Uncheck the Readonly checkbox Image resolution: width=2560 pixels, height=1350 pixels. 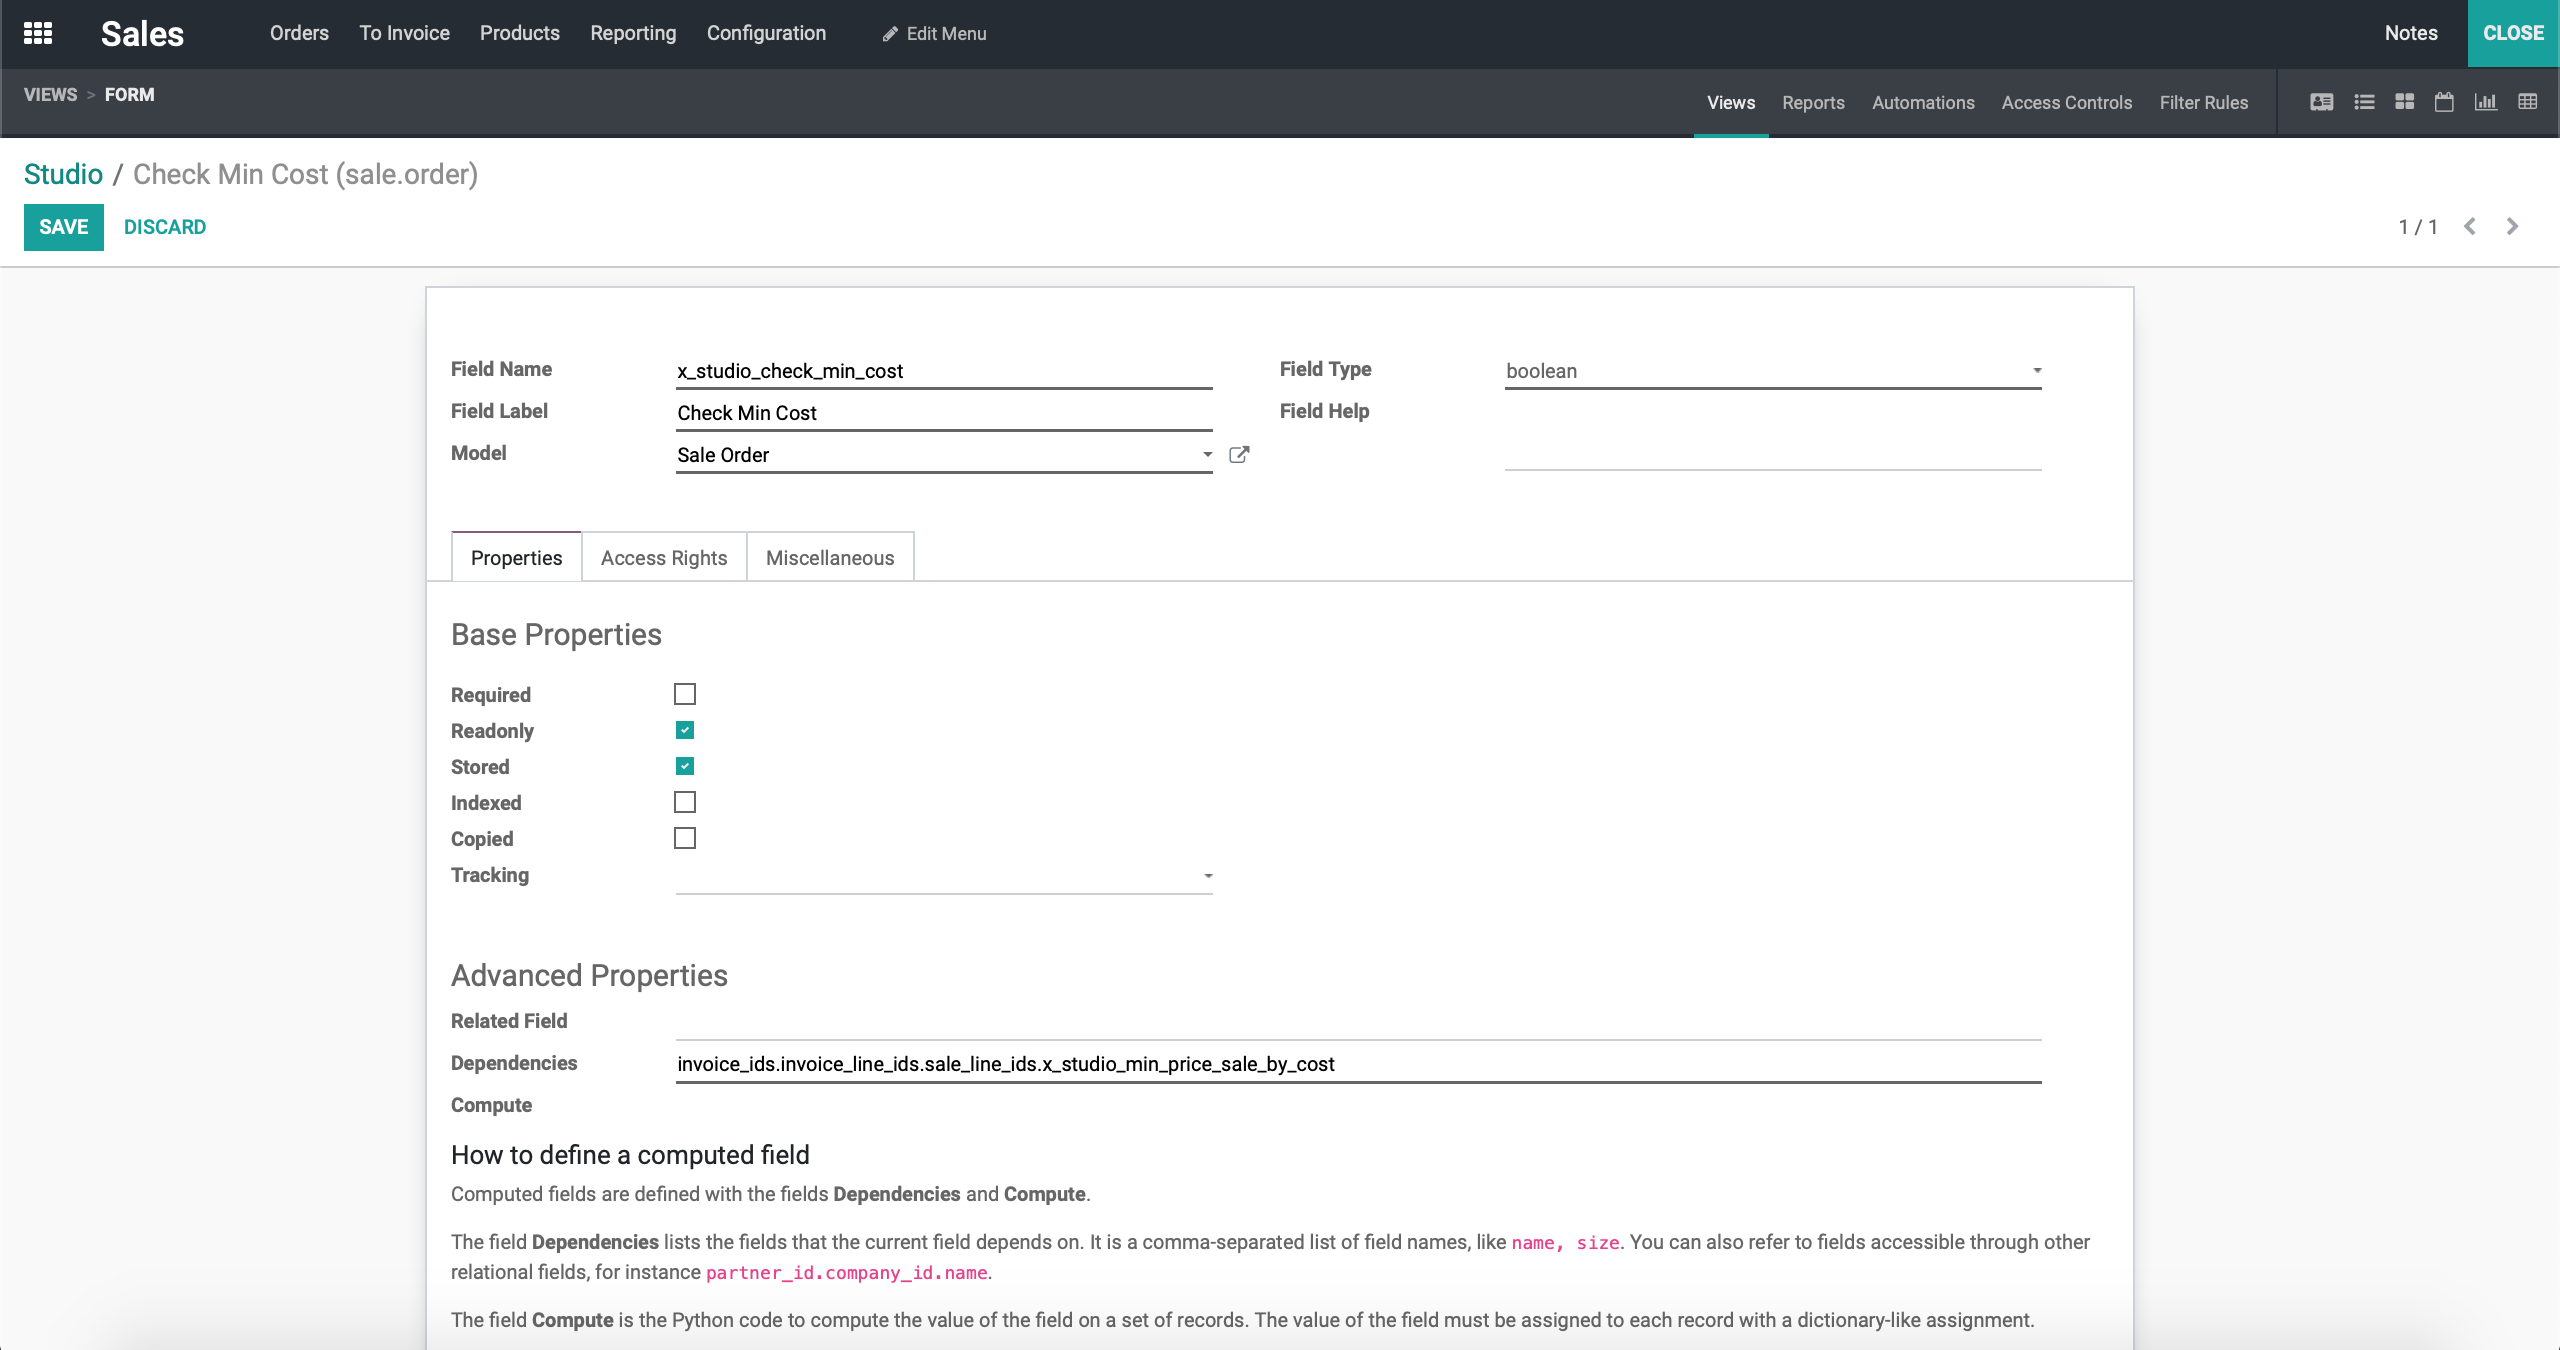click(685, 730)
